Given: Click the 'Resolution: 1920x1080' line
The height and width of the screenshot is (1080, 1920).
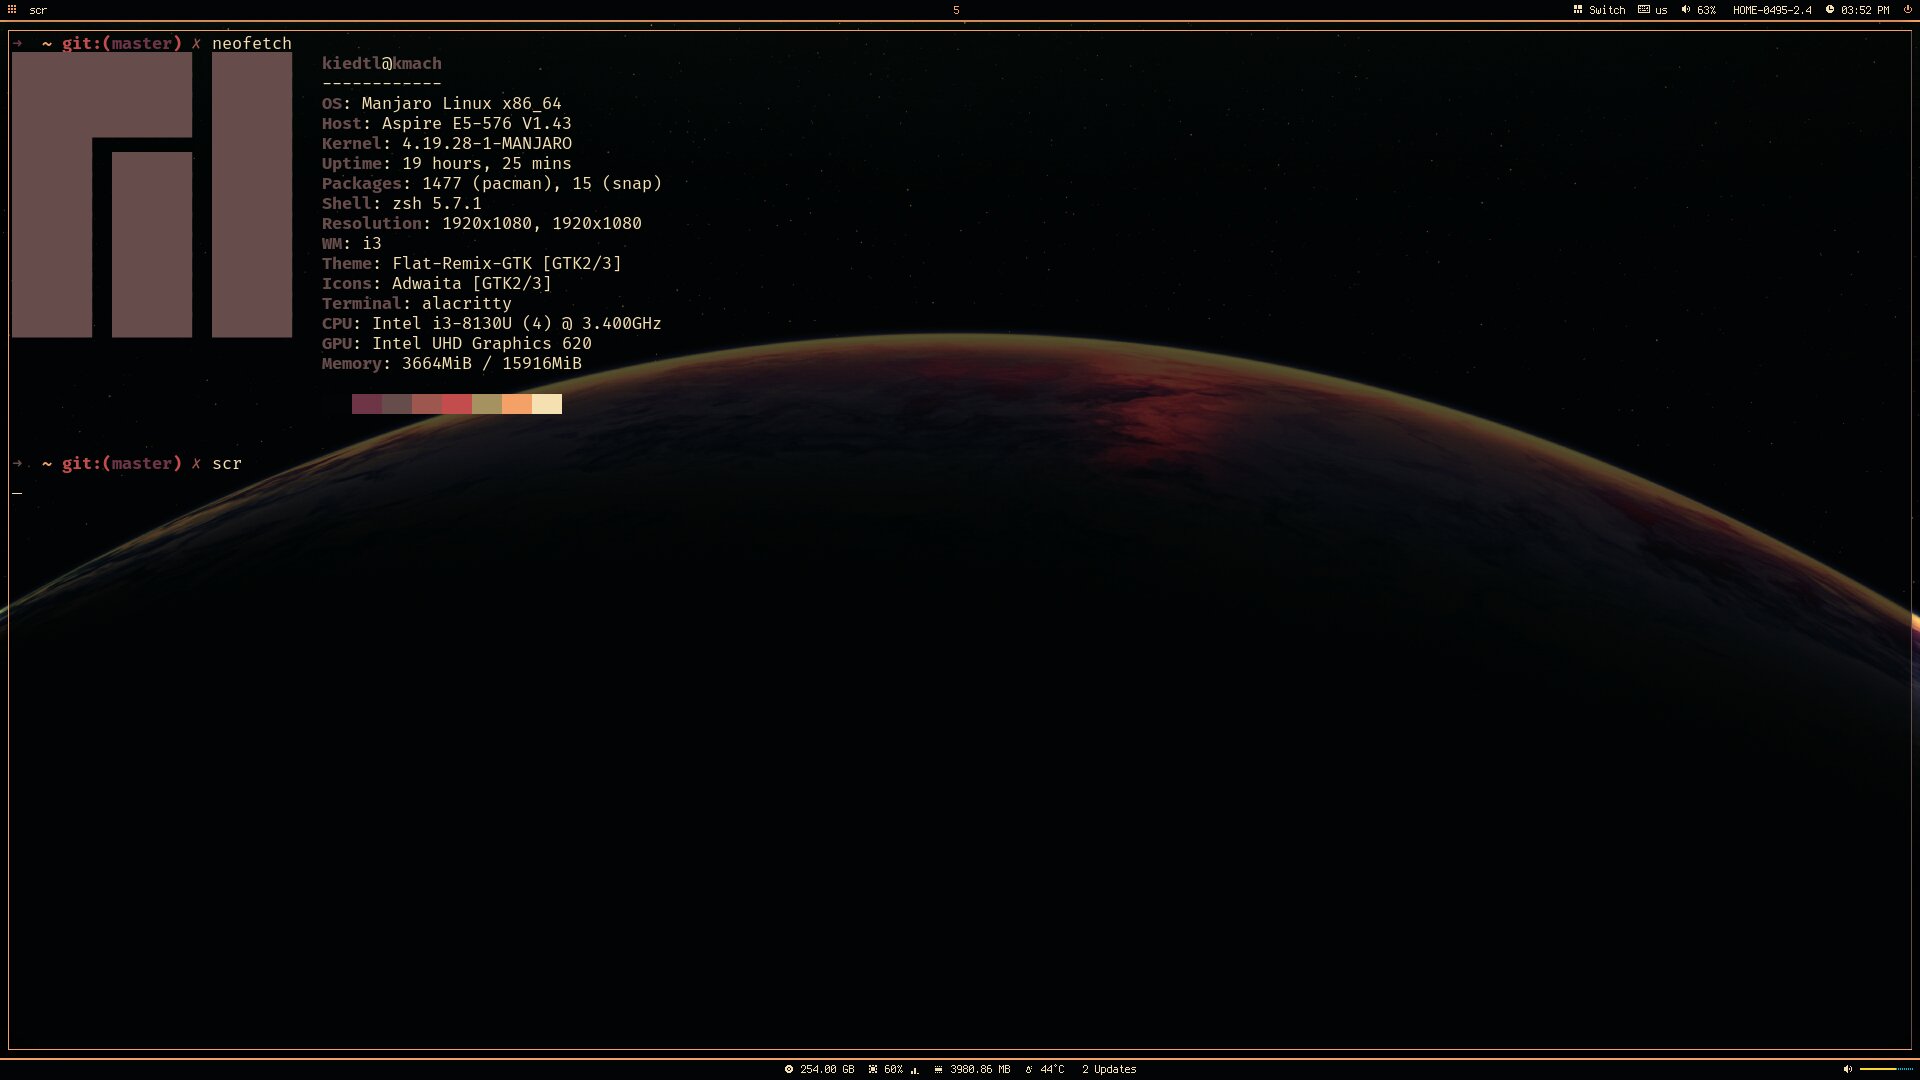Looking at the screenshot, I should (482, 223).
